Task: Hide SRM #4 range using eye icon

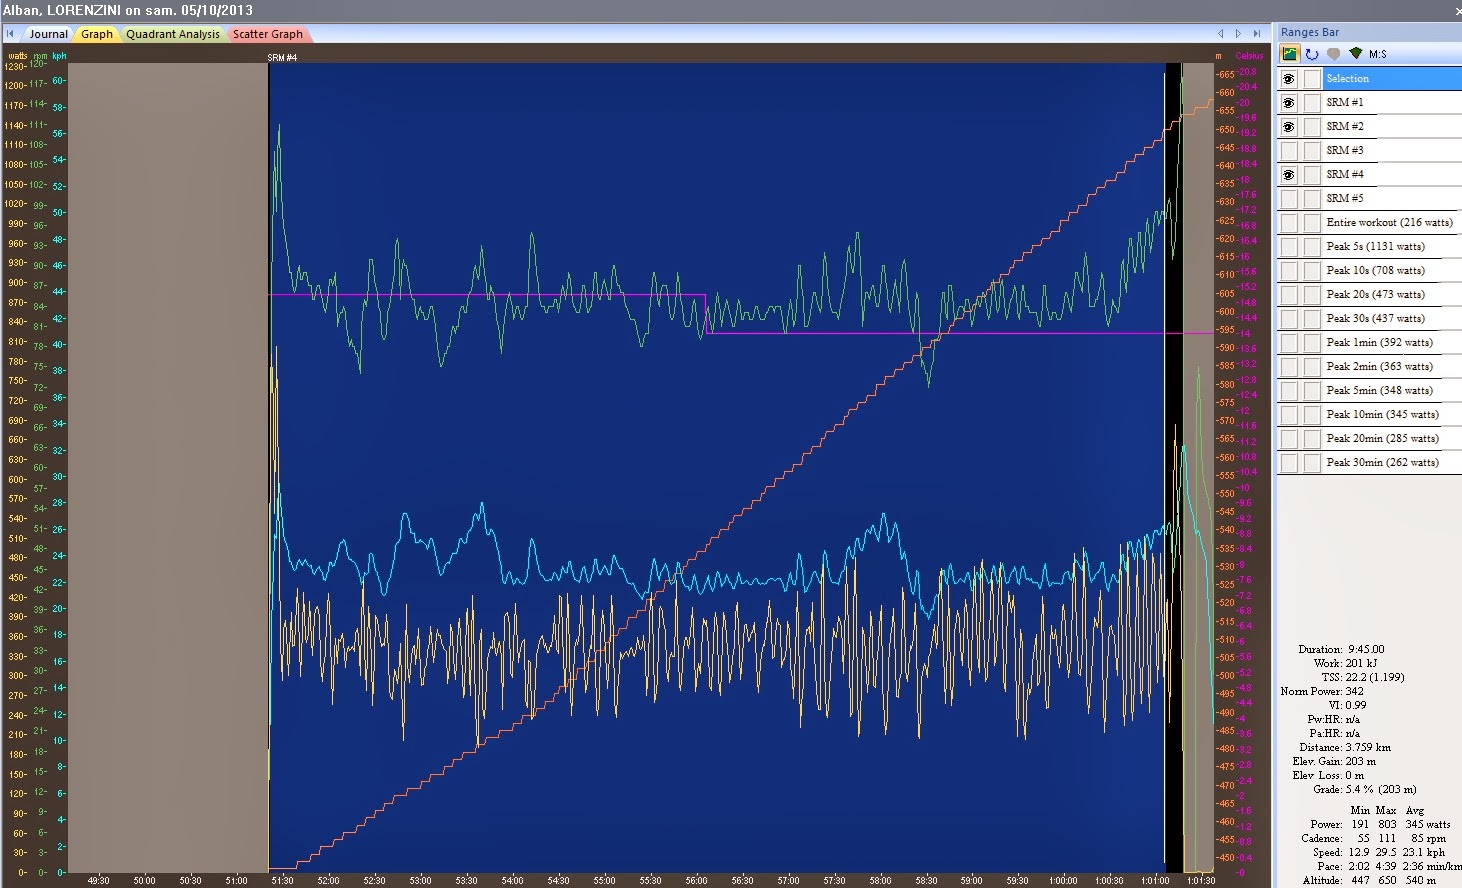Action: pos(1289,174)
